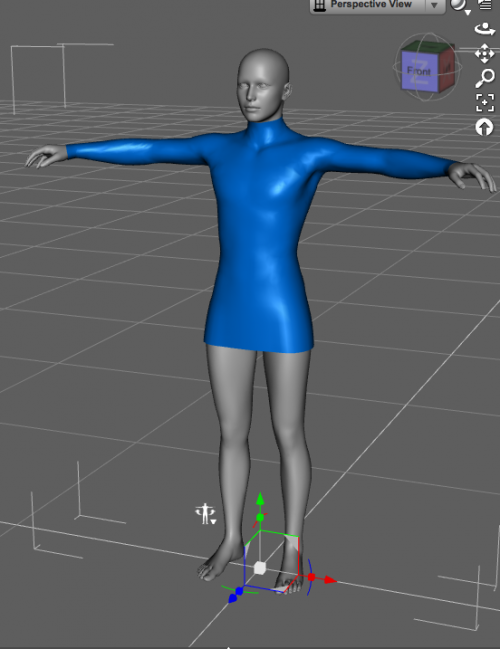Viewport: 500px width, 649px height.
Task: Click the frame selection bracket icon
Action: tap(485, 103)
